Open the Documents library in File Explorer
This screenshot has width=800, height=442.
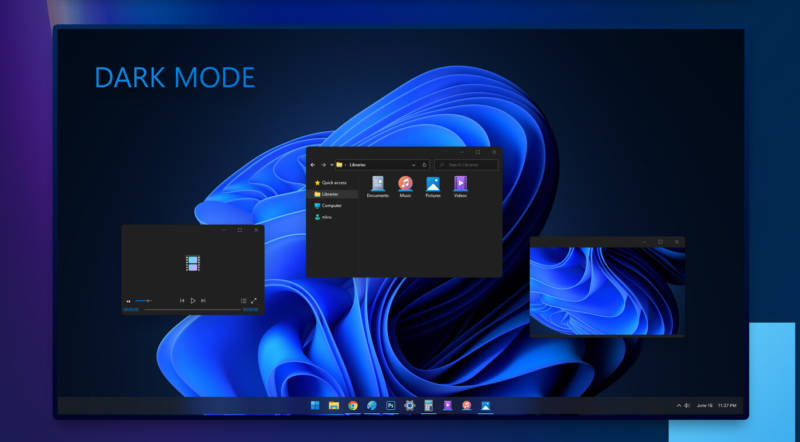378,187
